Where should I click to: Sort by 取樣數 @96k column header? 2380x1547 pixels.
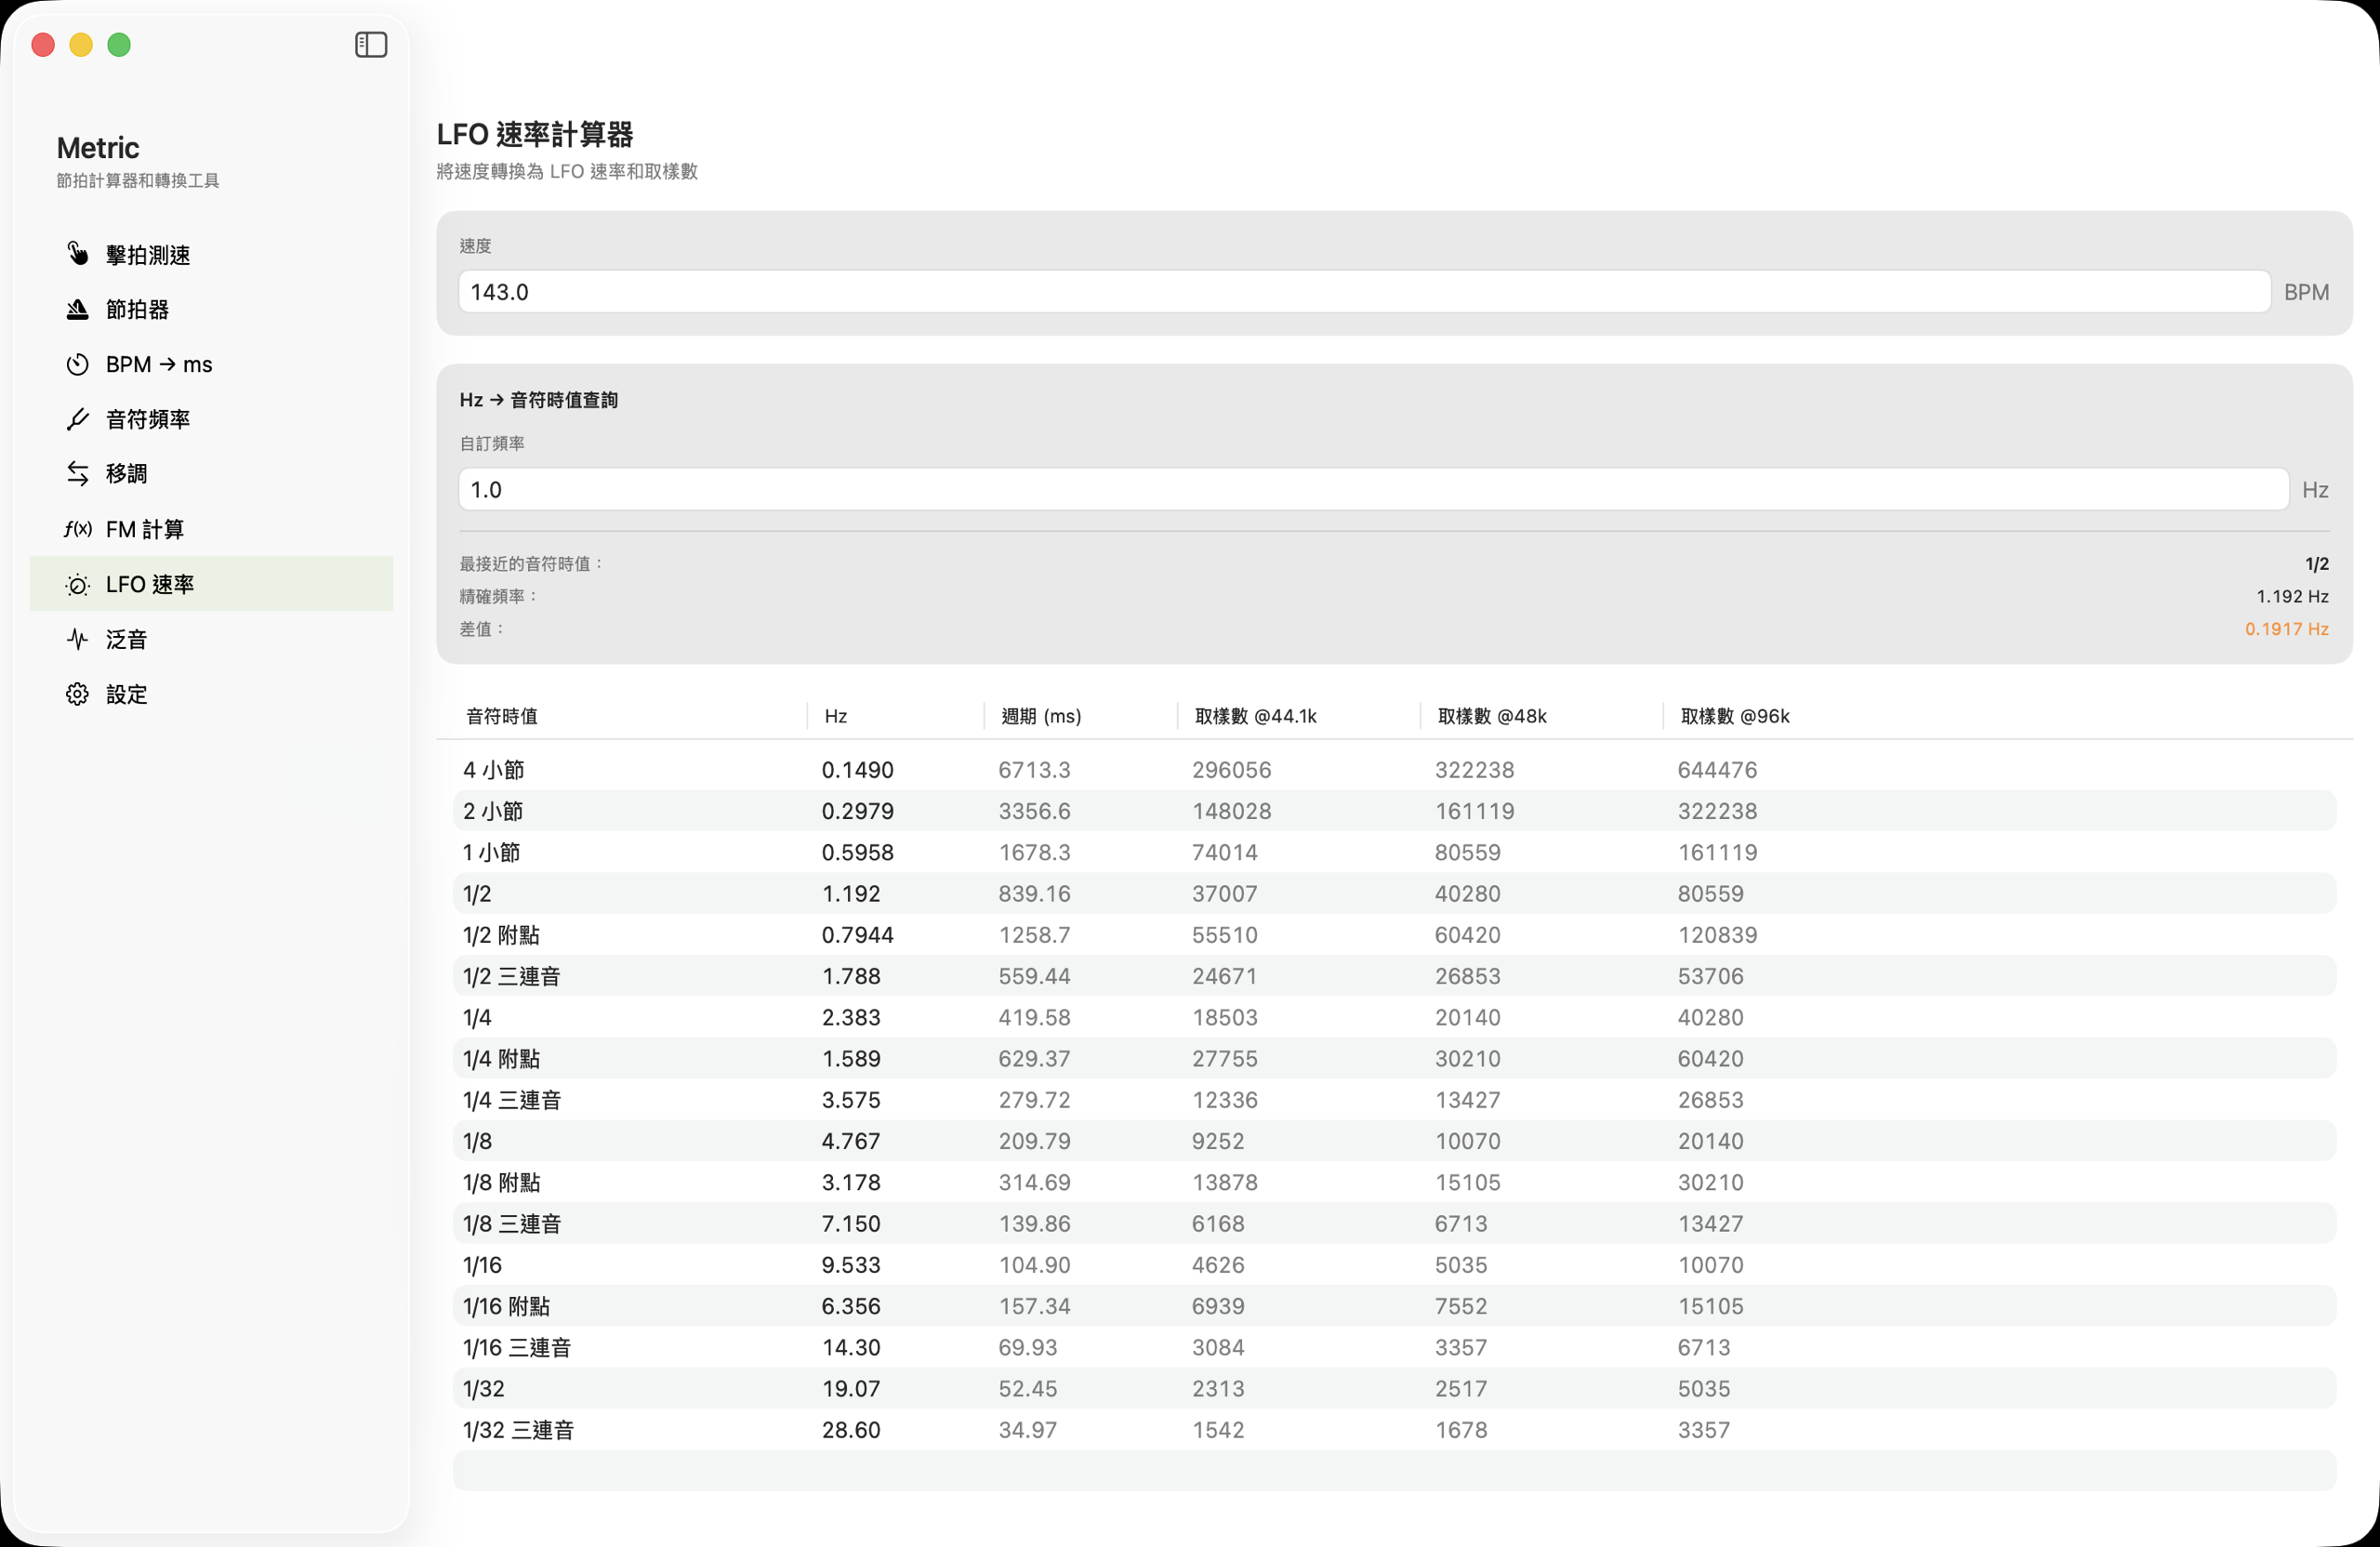pos(1735,716)
